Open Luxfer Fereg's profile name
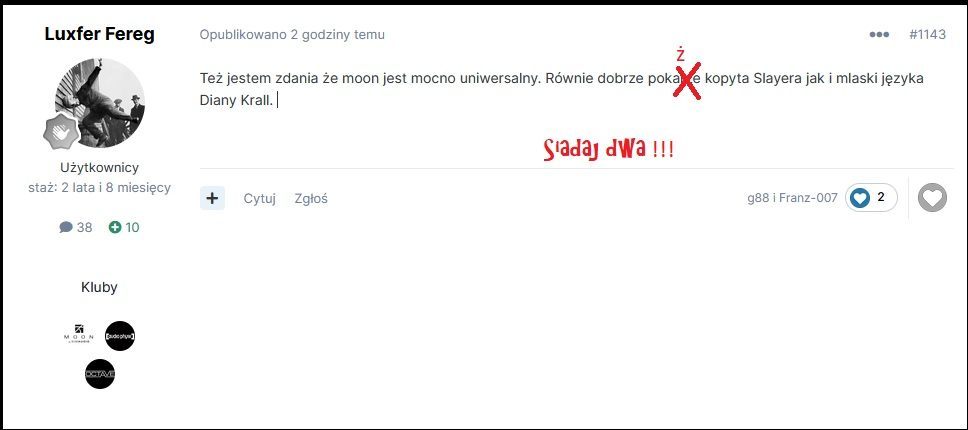 [x=99, y=34]
